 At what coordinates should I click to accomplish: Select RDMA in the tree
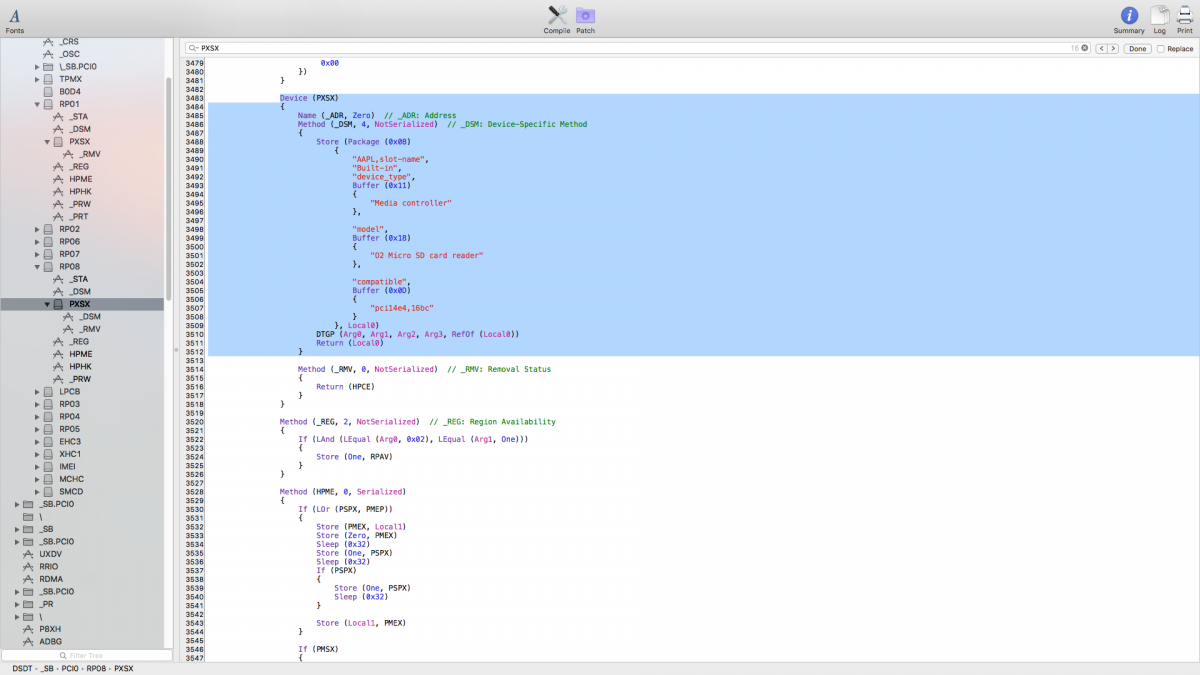tap(51, 579)
